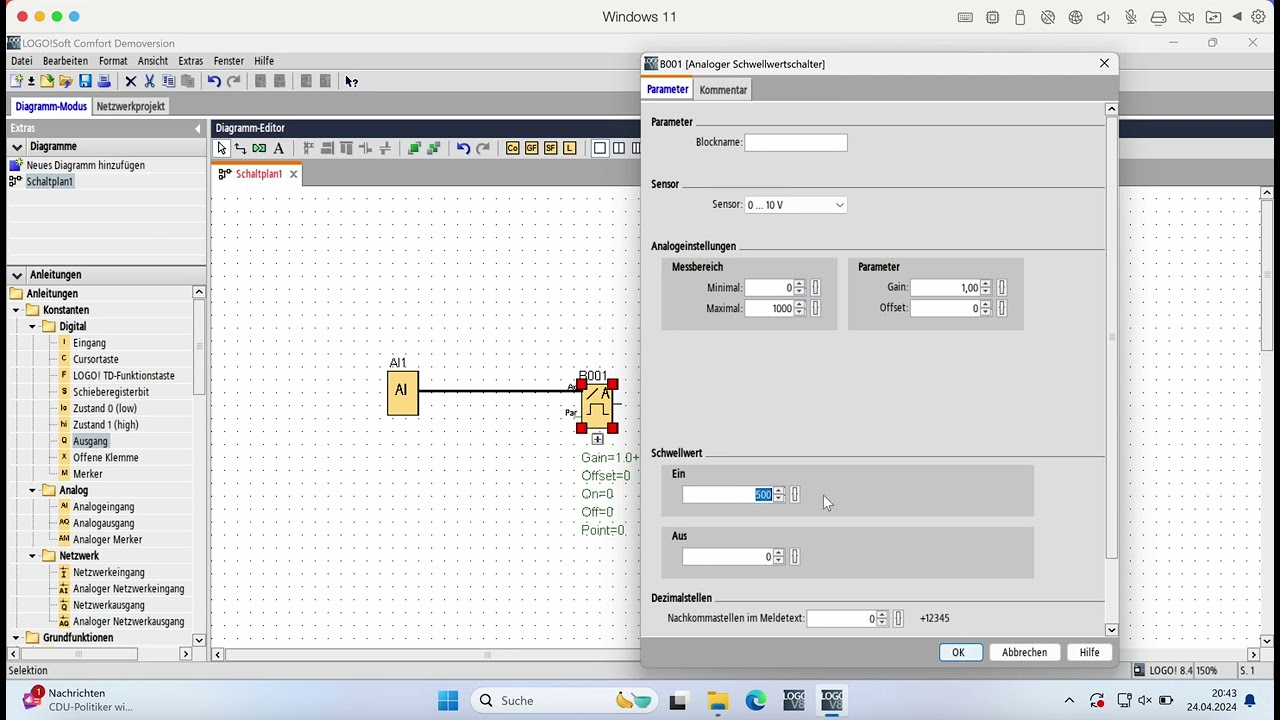Click the print icon in main toolbar
The height and width of the screenshot is (720, 1280).
click(103, 81)
